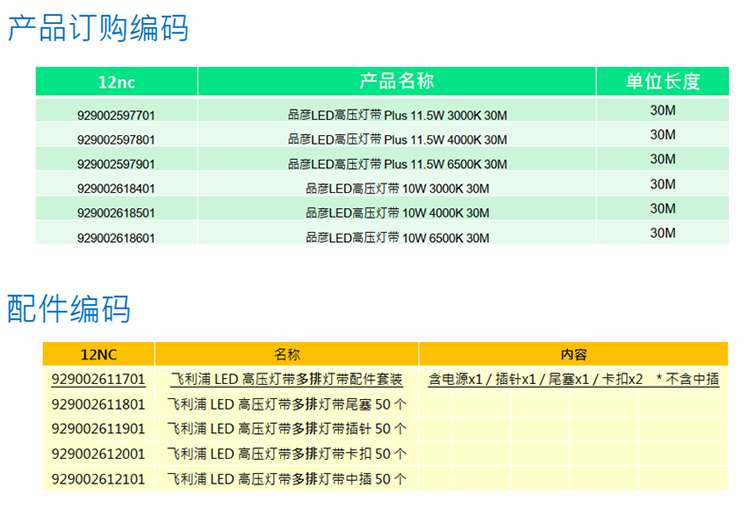Select code 929002597701
Image resolution: width=750 pixels, height=531 pixels.
point(116,115)
